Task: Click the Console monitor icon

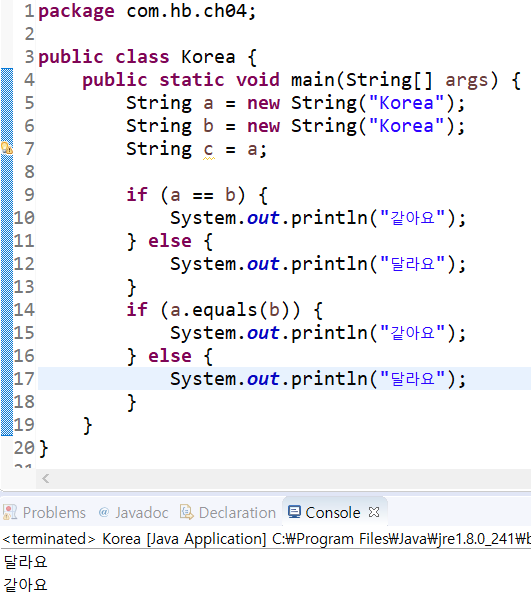Action: [294, 512]
